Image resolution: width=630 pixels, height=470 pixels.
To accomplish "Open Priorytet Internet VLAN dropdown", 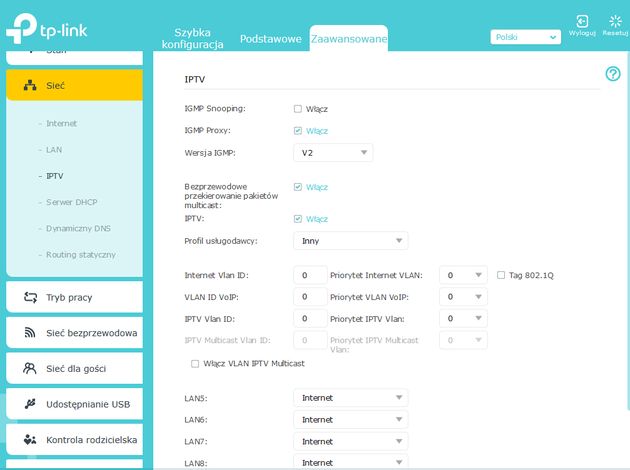I will [463, 275].
